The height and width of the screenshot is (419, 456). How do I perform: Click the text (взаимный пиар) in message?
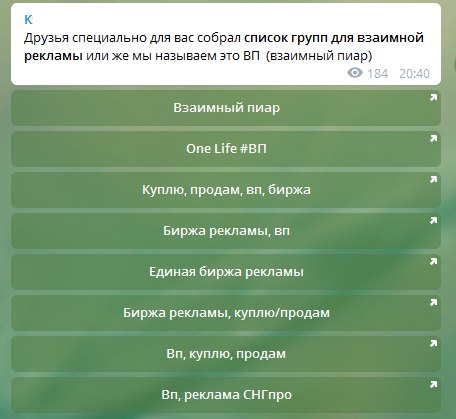pyautogui.click(x=319, y=56)
